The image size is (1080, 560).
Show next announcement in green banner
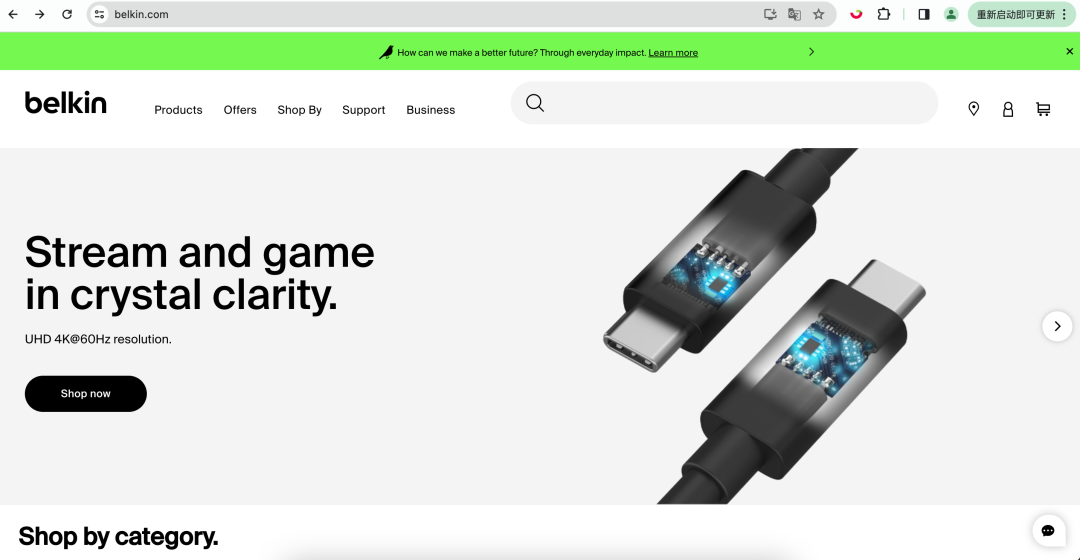click(x=811, y=52)
